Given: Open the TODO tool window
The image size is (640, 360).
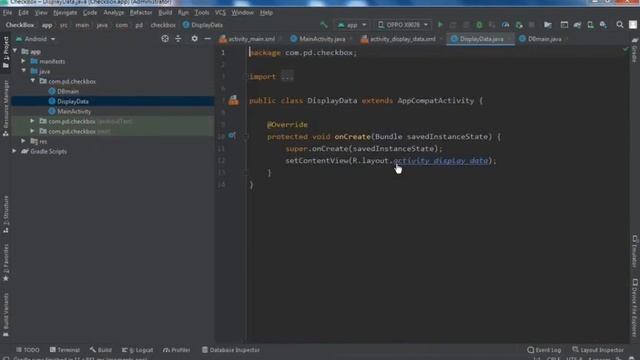Looking at the screenshot, I should point(28,350).
